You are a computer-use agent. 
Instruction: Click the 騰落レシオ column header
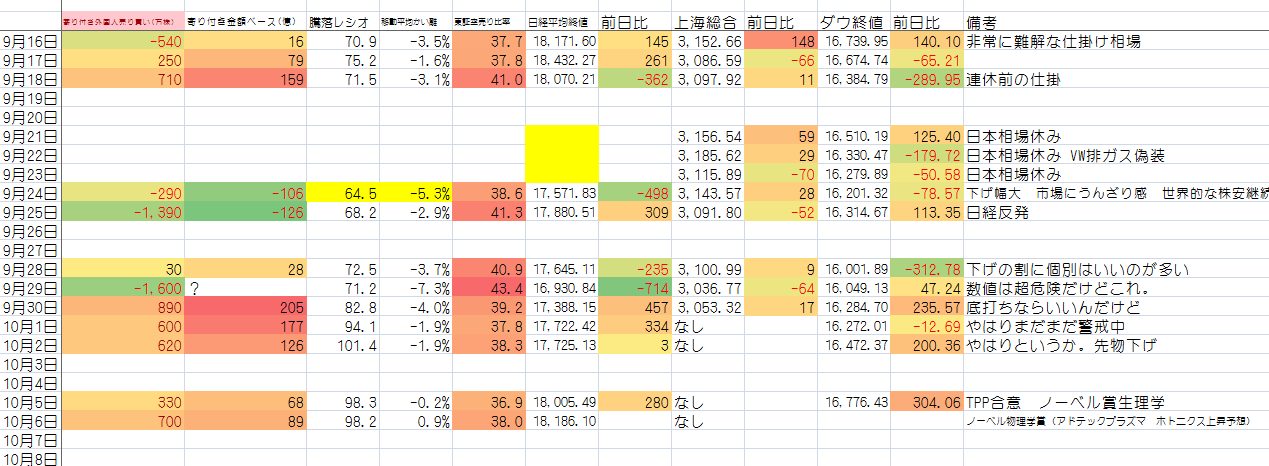coord(343,23)
